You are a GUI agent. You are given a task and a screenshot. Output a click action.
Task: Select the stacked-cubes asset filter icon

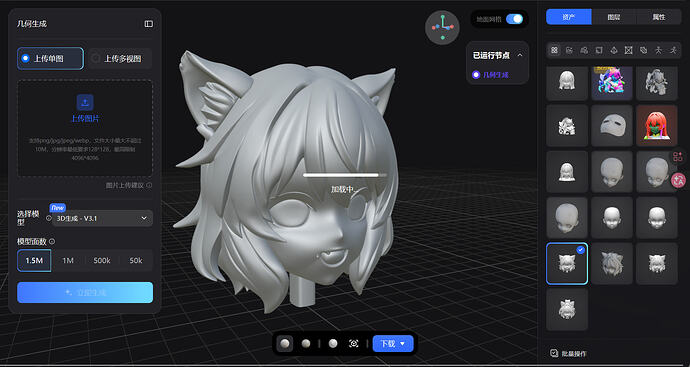[x=584, y=51]
